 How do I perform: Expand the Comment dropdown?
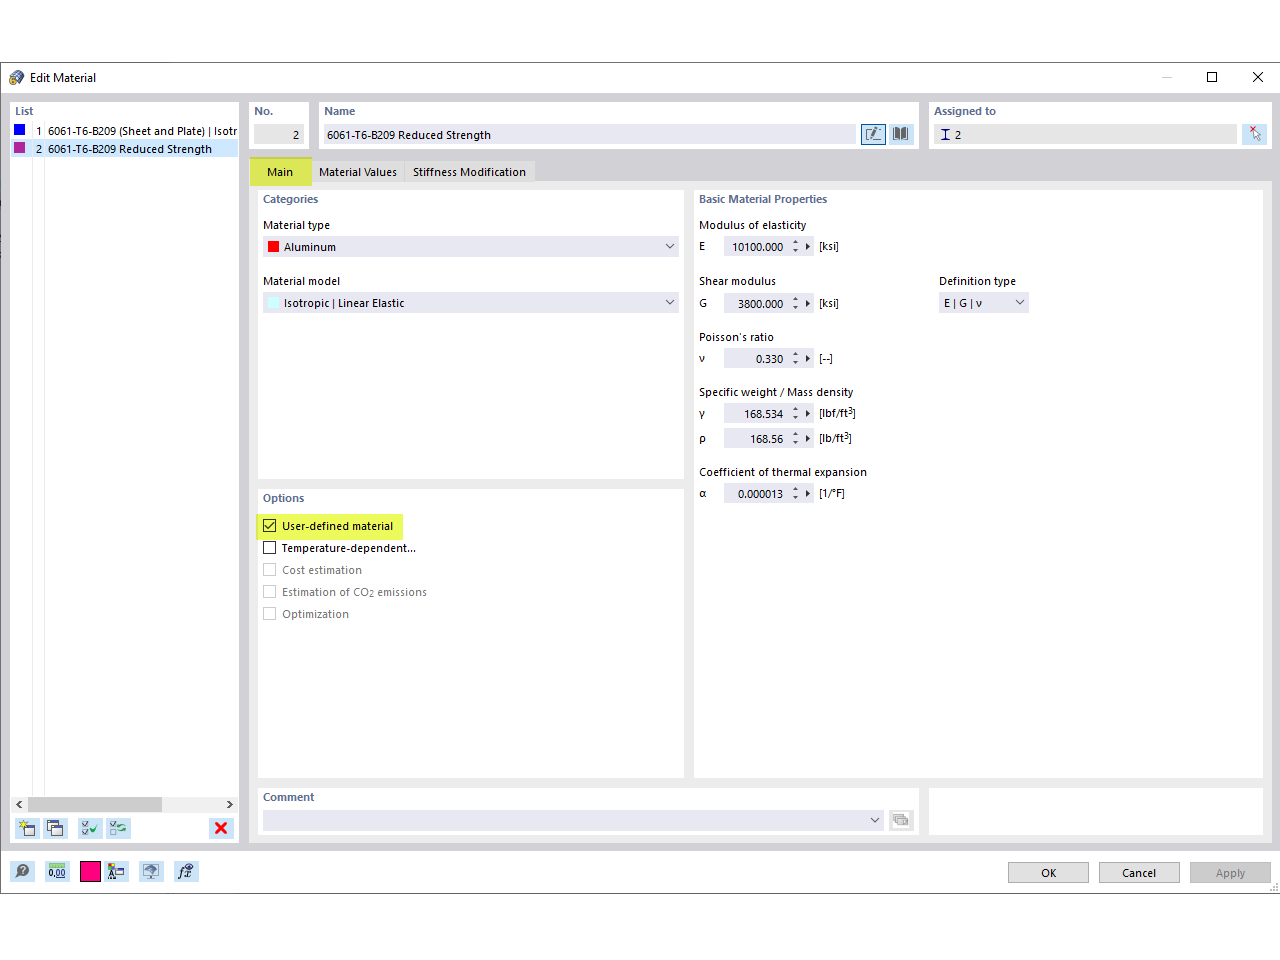[875, 820]
